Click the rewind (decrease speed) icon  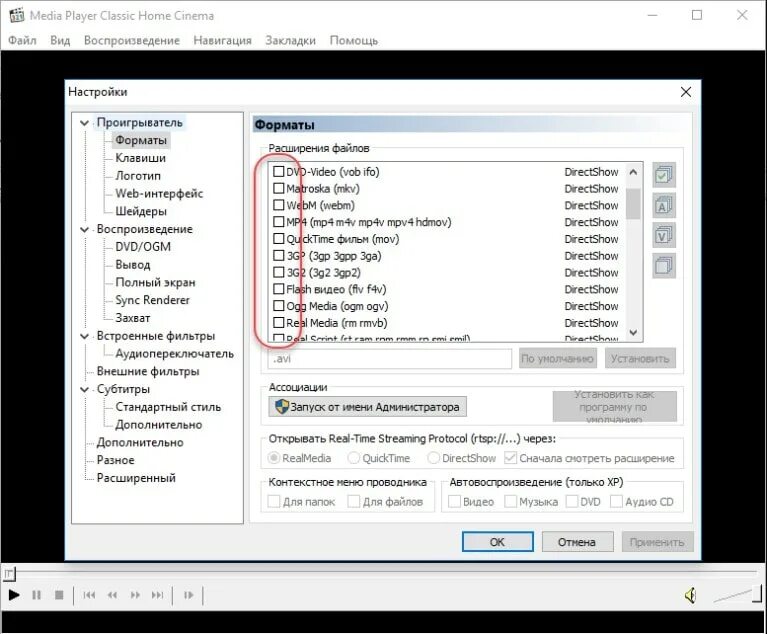(113, 595)
